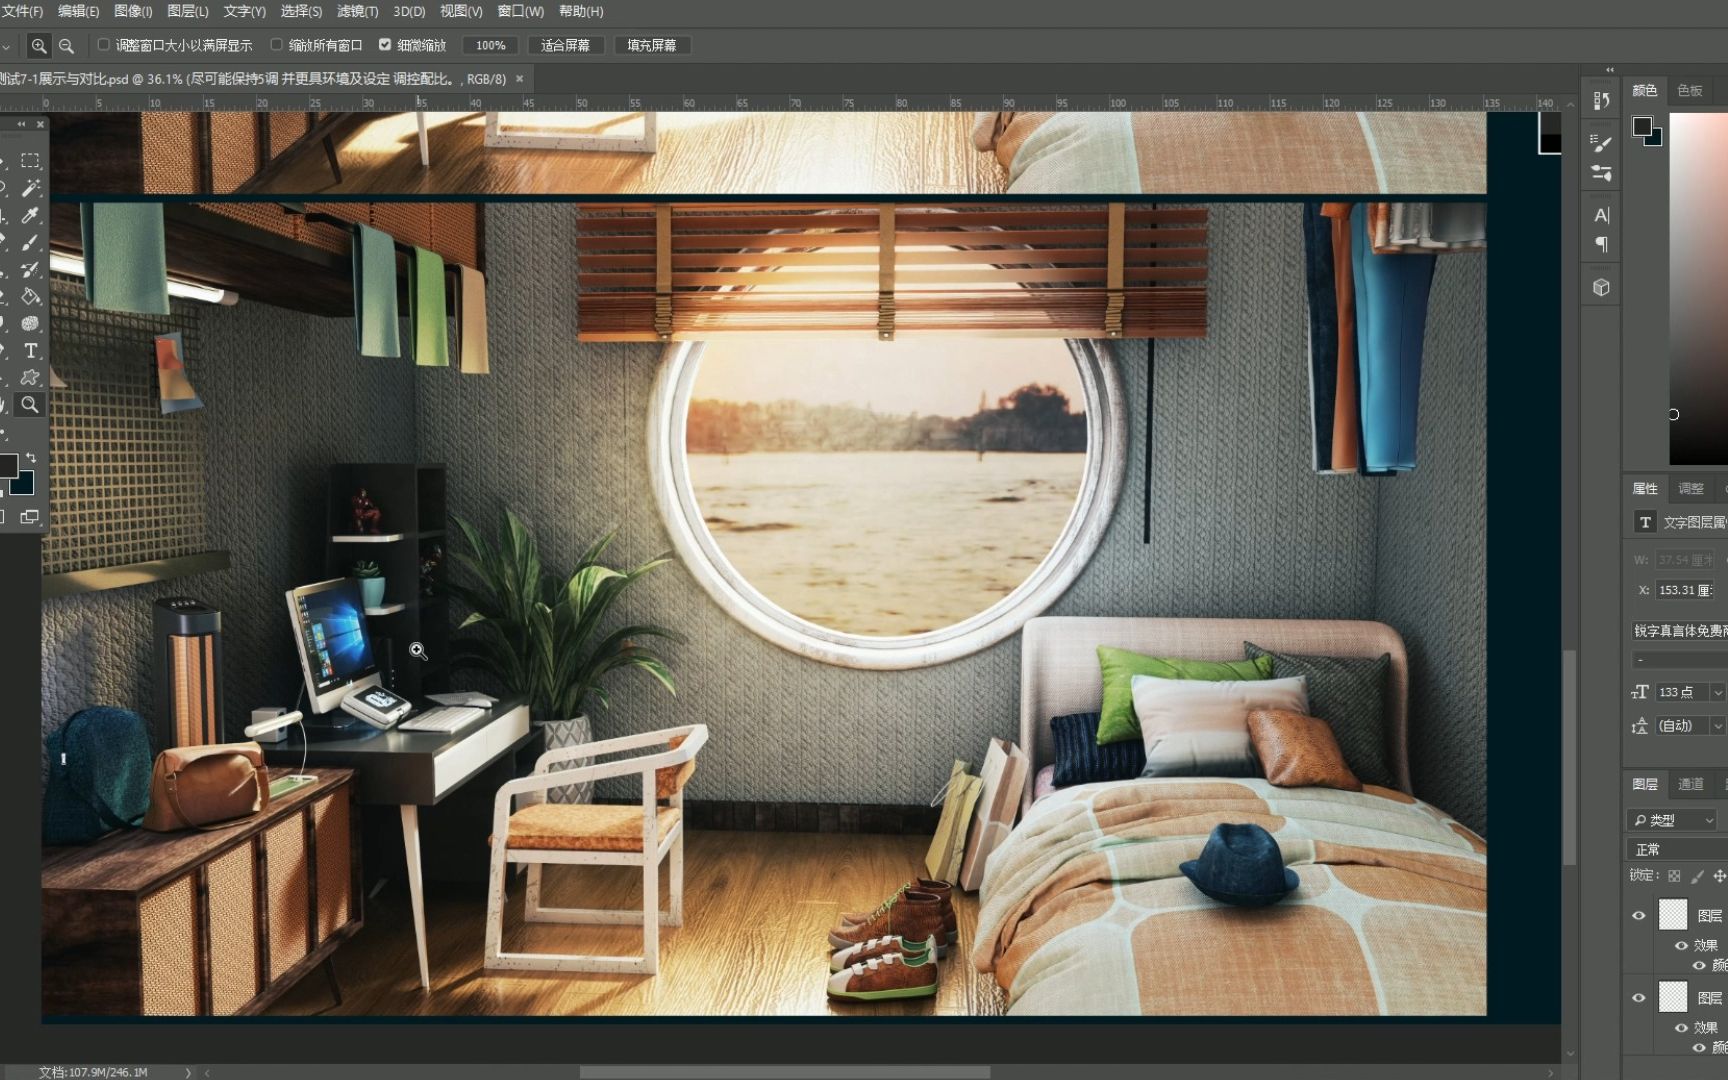Screen dimensions: 1728x1080
Task: Click the 100% zoom button
Action: (490, 45)
